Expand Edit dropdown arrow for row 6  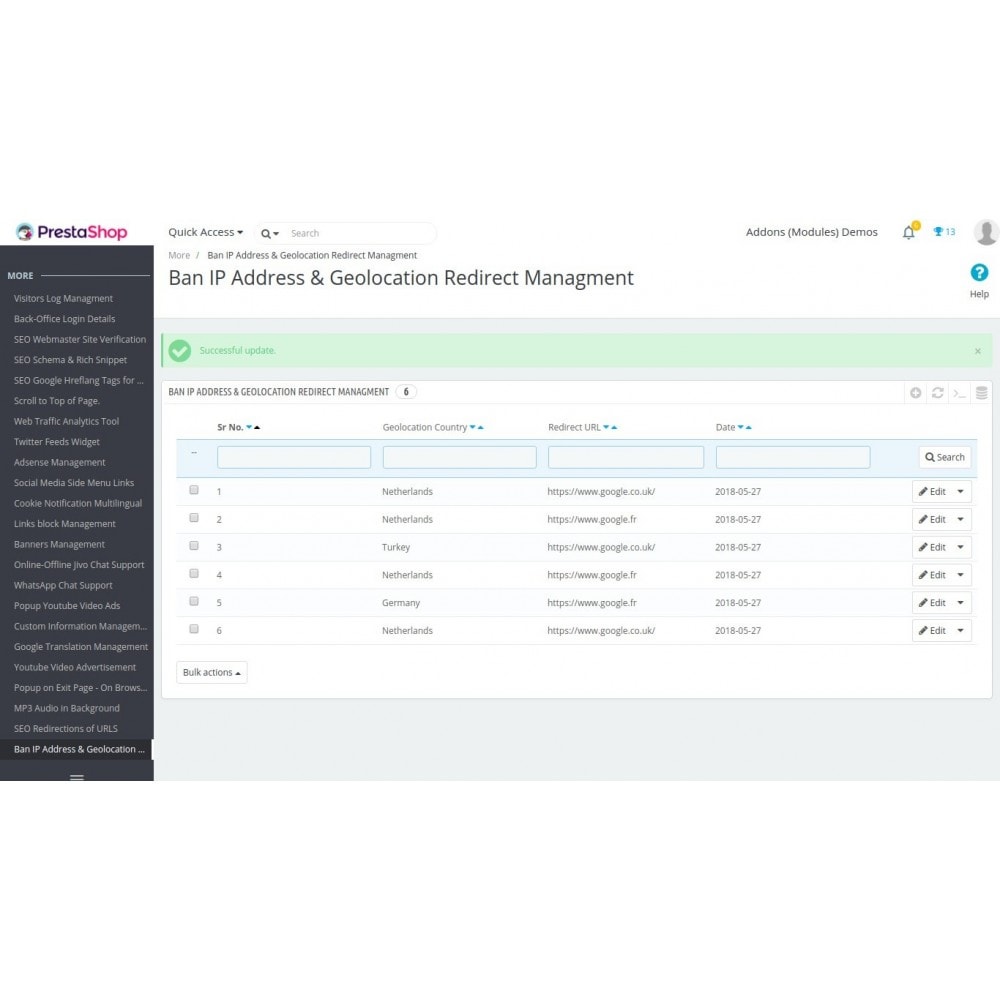coord(960,631)
